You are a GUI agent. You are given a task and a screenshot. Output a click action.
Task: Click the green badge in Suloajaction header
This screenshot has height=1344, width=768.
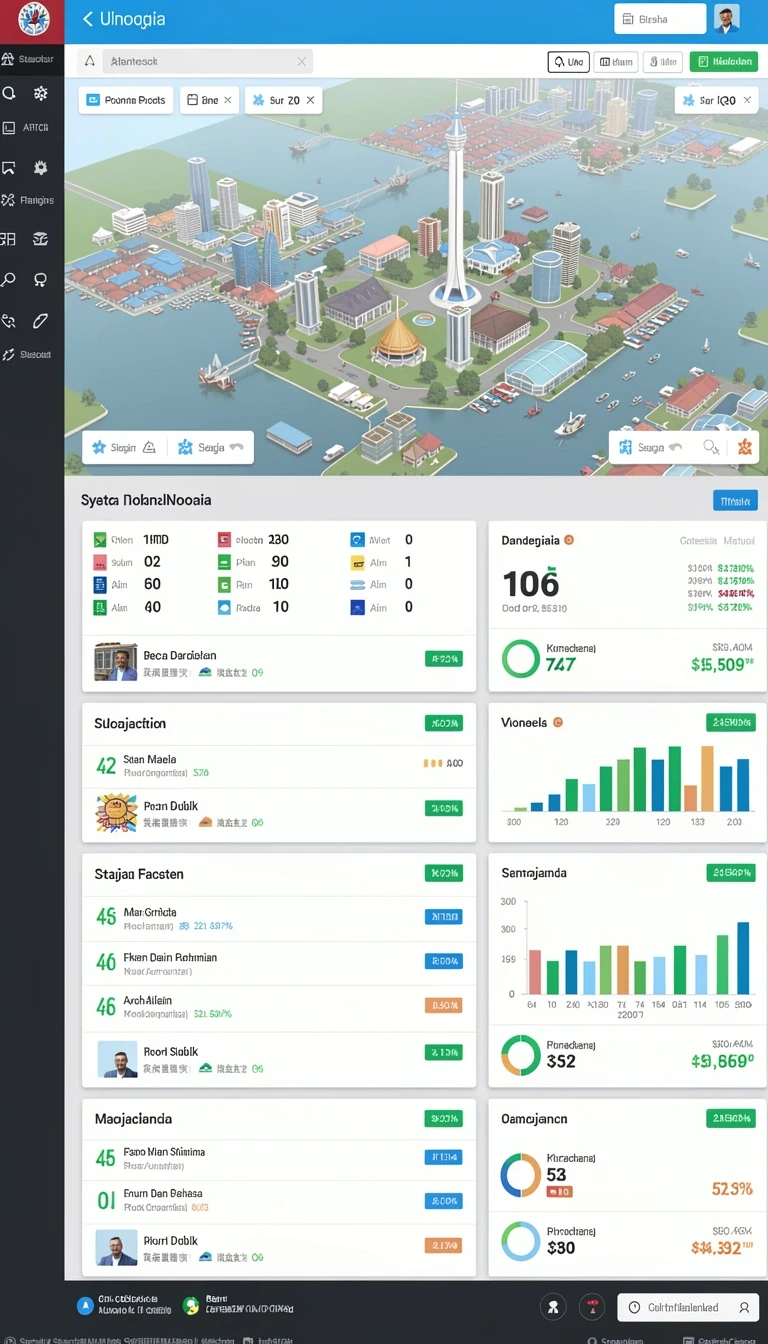(x=444, y=723)
